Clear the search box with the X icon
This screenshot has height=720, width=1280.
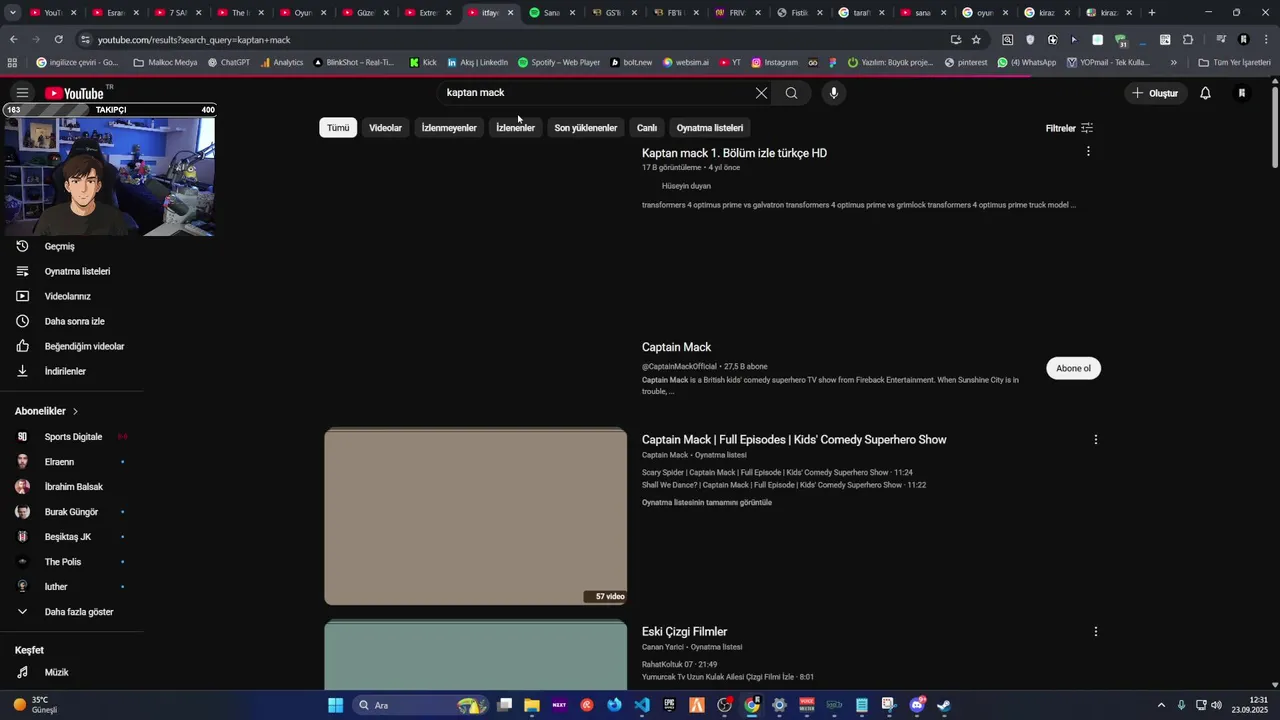click(x=761, y=93)
